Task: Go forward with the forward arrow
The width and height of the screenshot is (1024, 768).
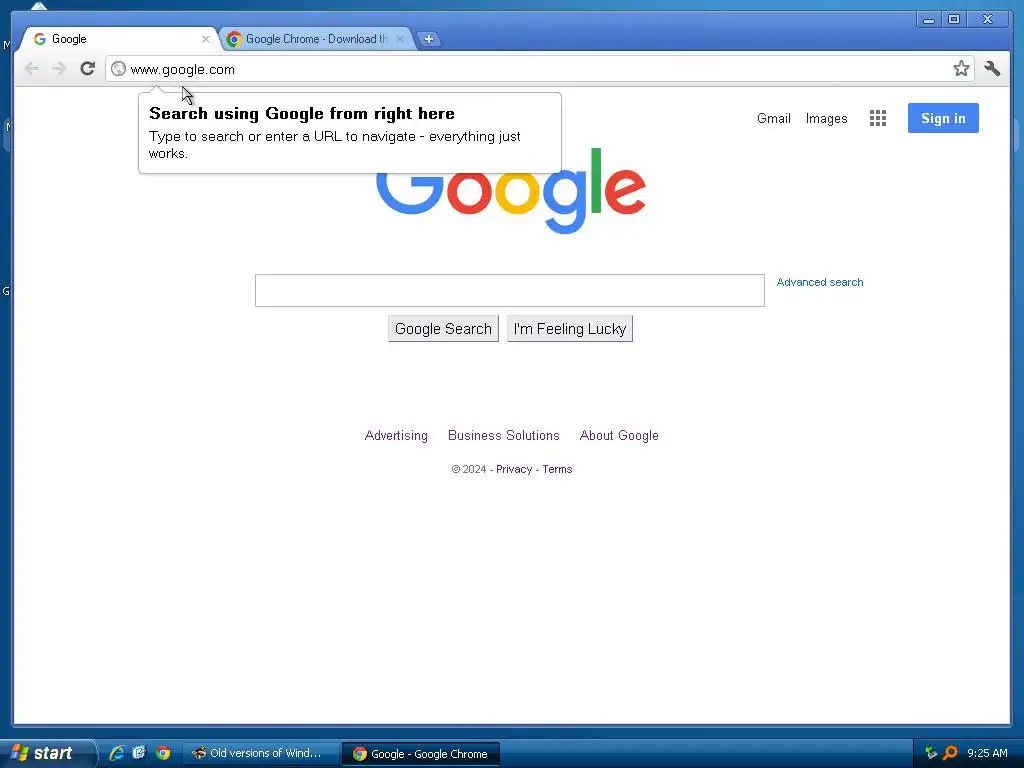Action: [x=59, y=69]
